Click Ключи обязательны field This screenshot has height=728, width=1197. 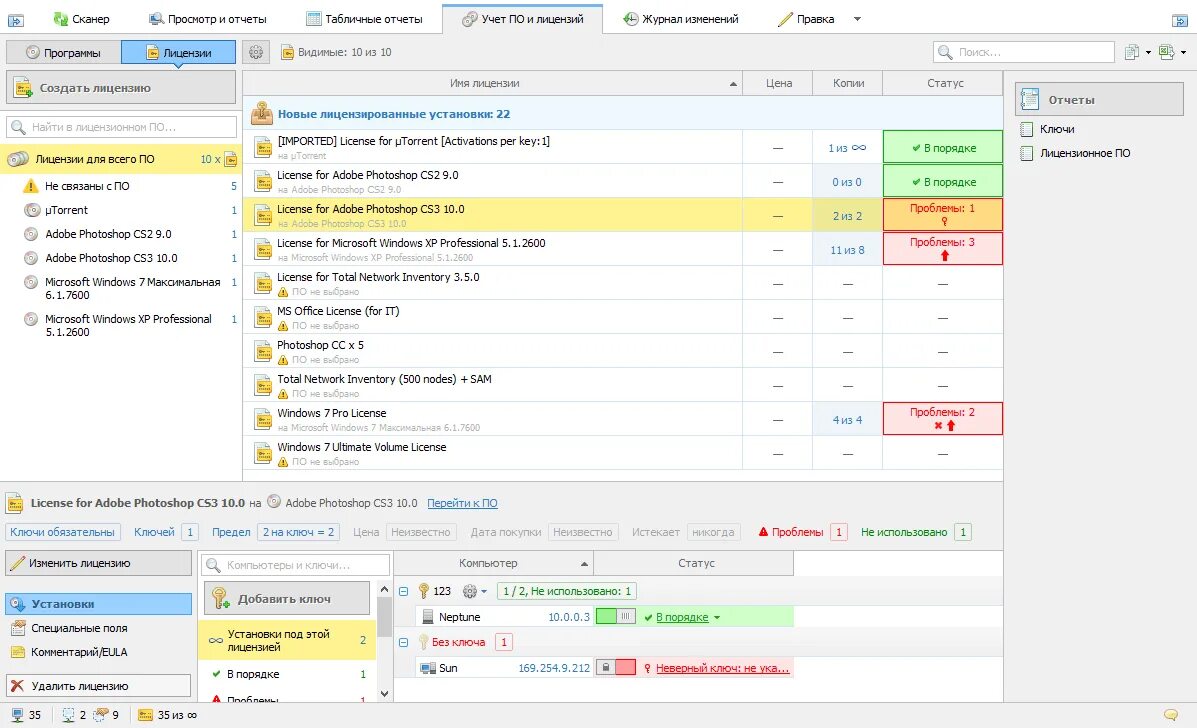coord(63,532)
